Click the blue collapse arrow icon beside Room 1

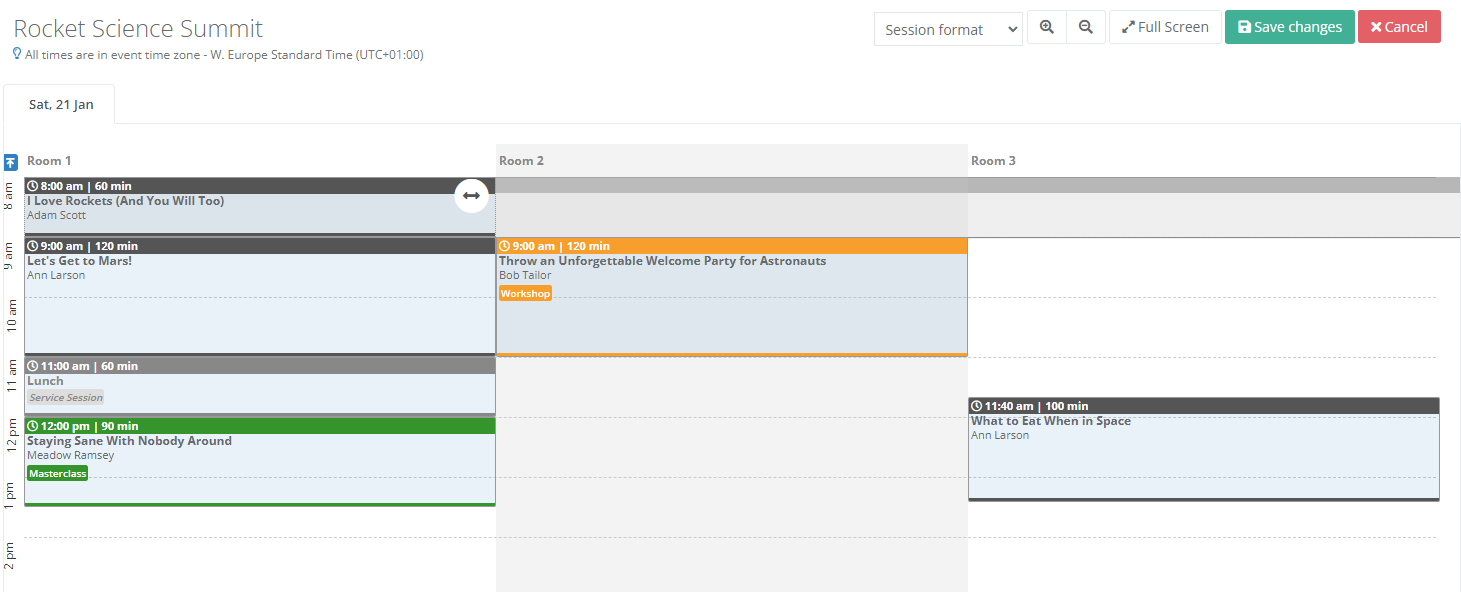[11, 162]
